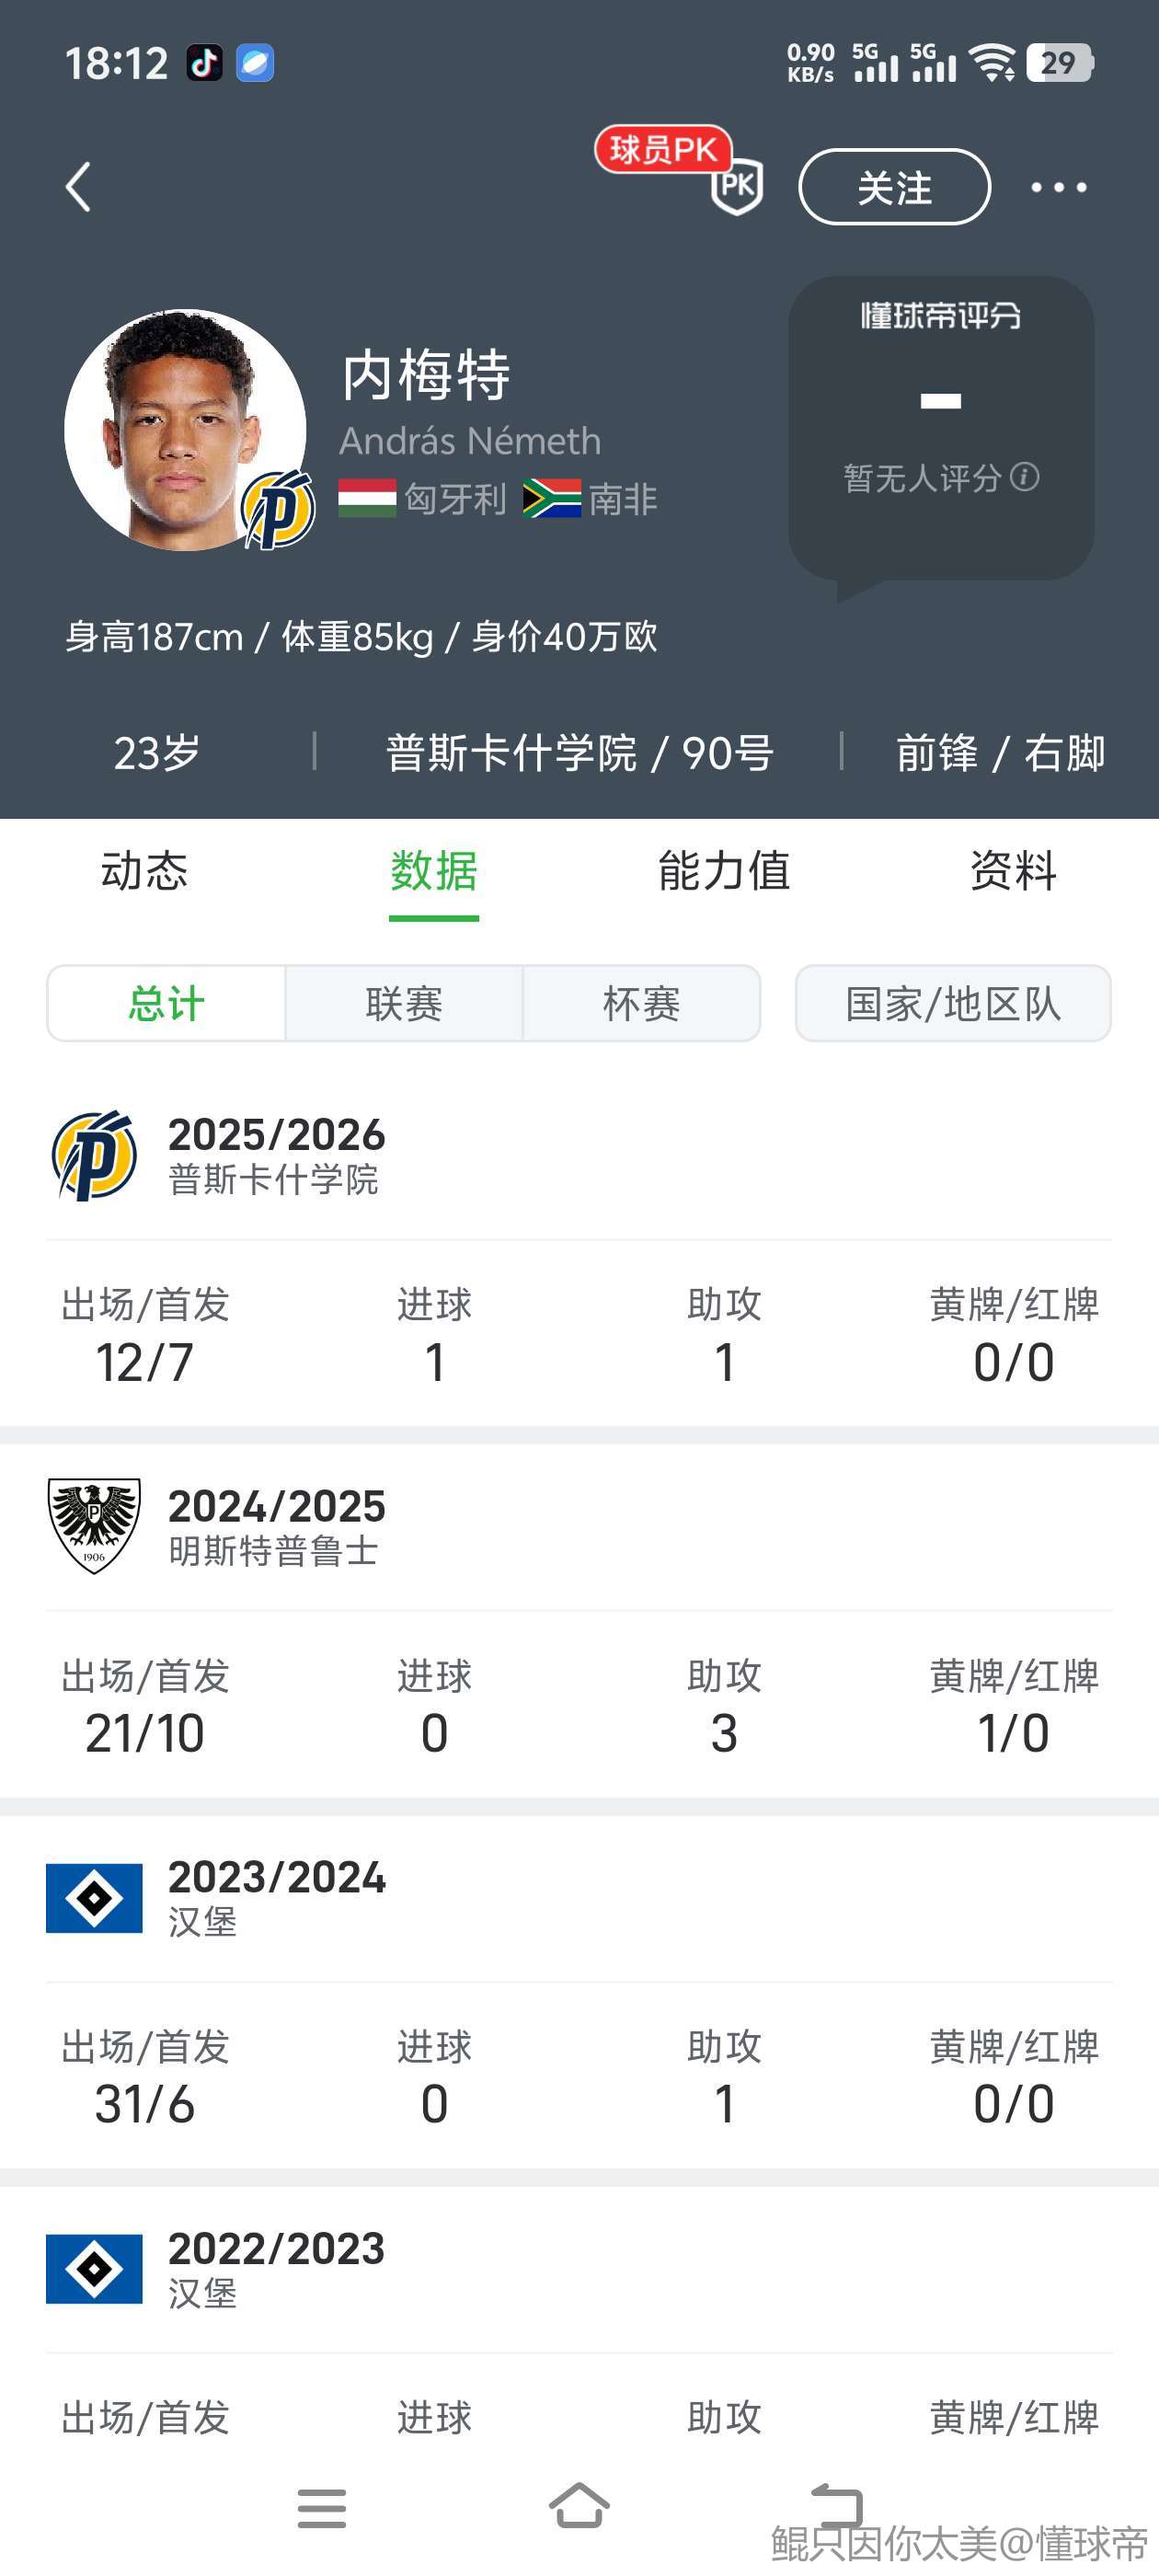Select the 杯赛 filter segment
Image resolution: width=1159 pixels, height=2576 pixels.
point(641,1003)
